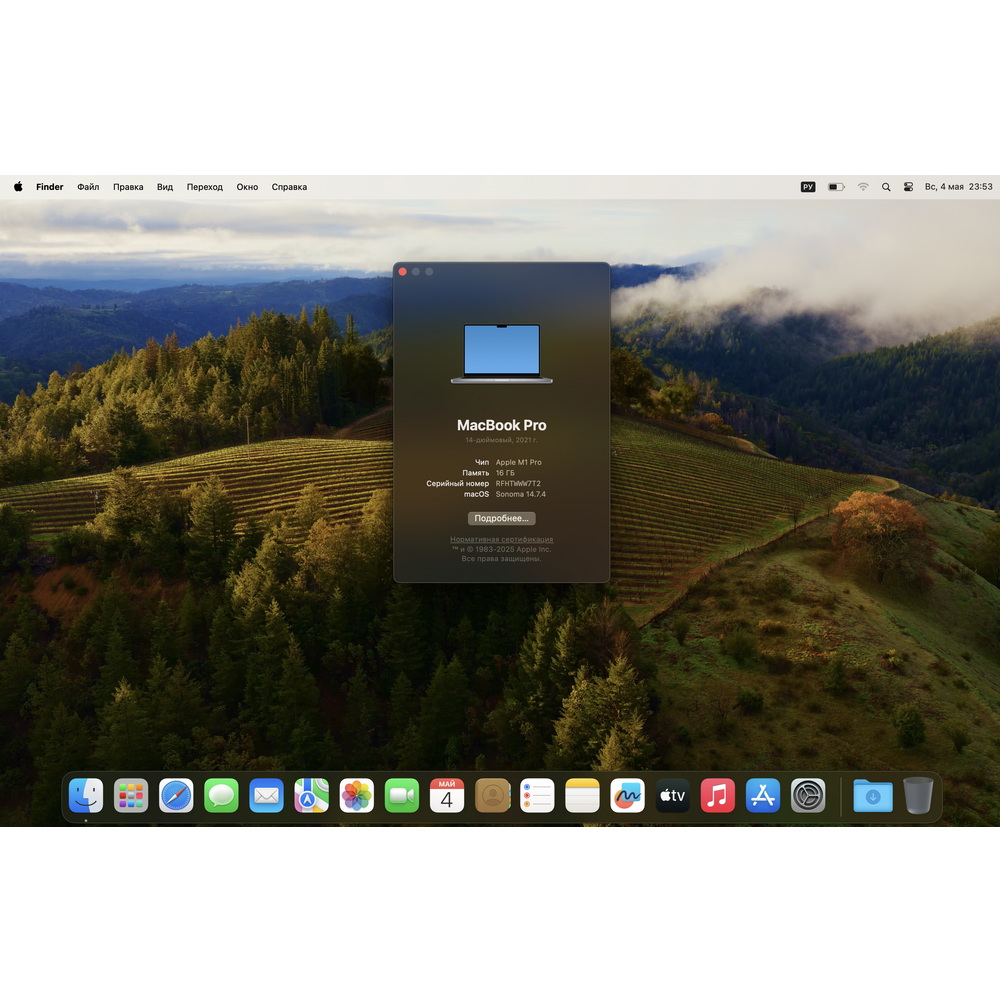Open the Downloads folder stack
The width and height of the screenshot is (1000, 1000).
(873, 795)
